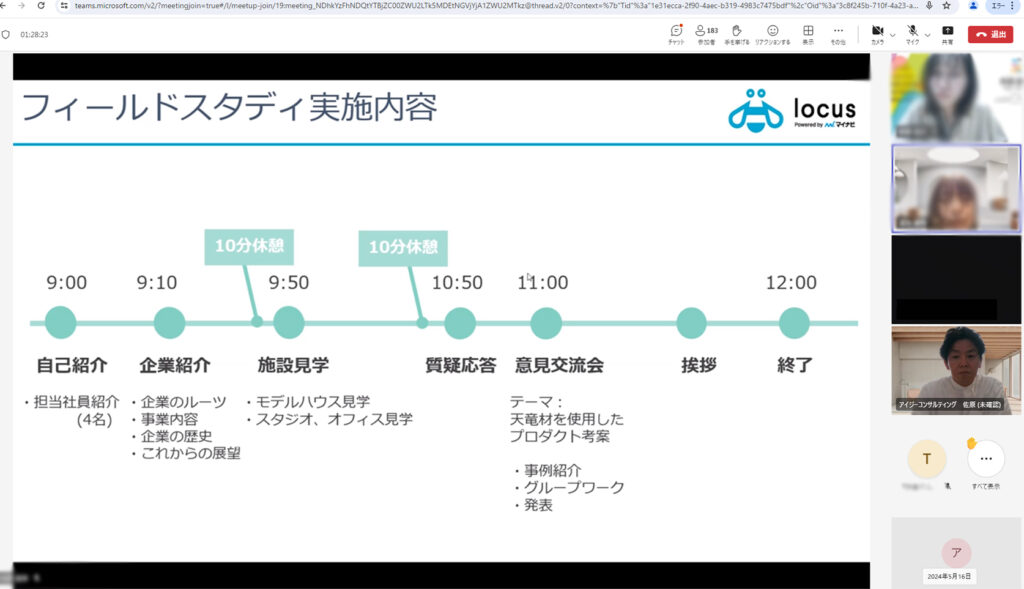Image resolution: width=1024 pixels, height=589 pixels.
Task: Reload the page in the browser
Action: [x=39, y=5]
